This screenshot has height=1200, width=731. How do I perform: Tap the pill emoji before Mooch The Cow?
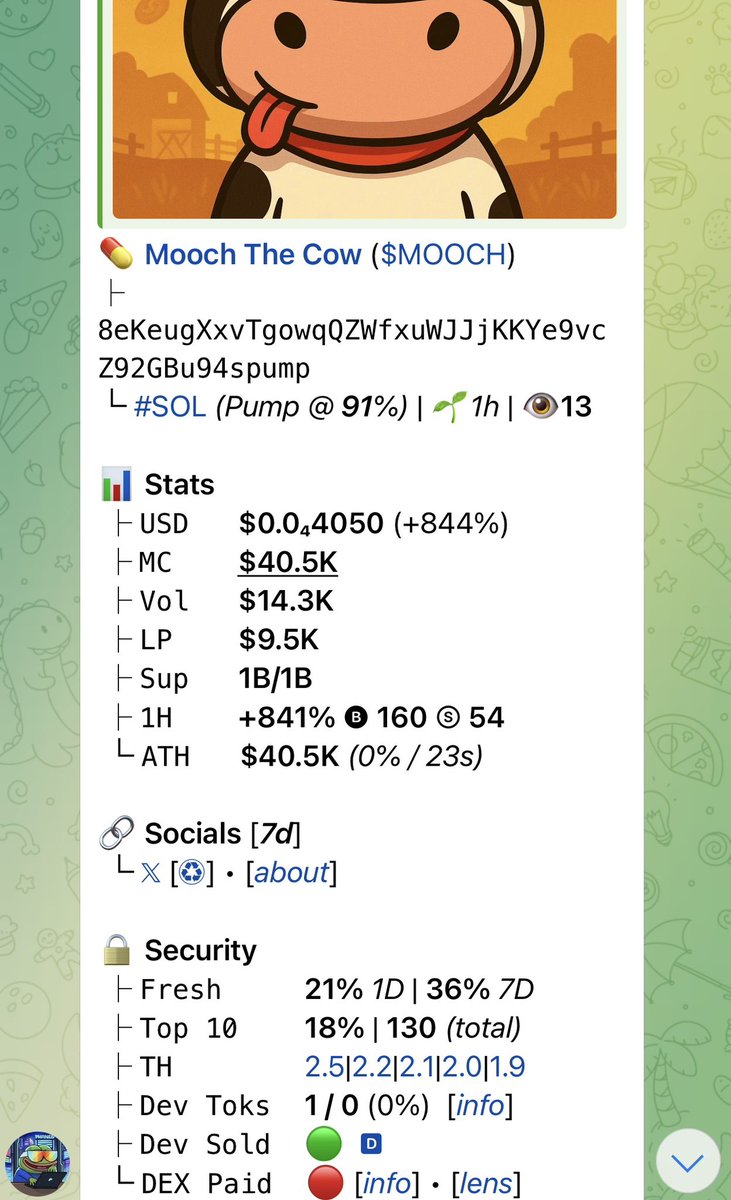click(117, 254)
